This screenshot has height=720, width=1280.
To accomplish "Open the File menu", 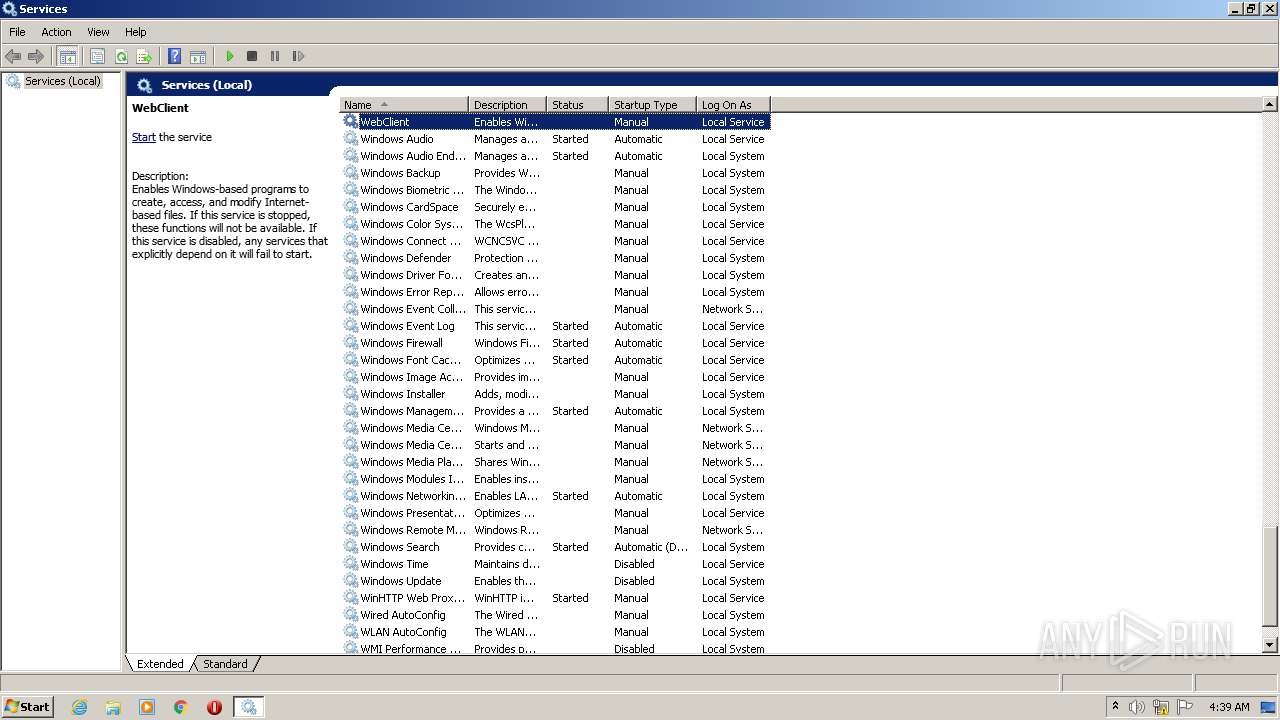I will click(x=17, y=32).
